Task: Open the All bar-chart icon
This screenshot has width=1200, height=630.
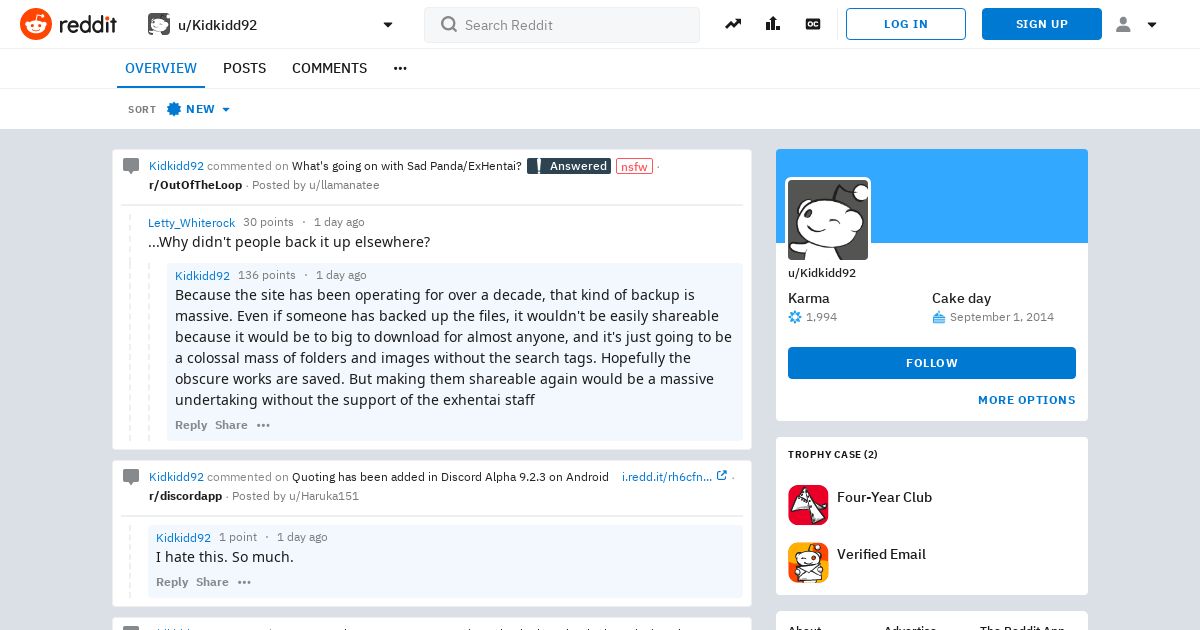Action: click(x=773, y=24)
